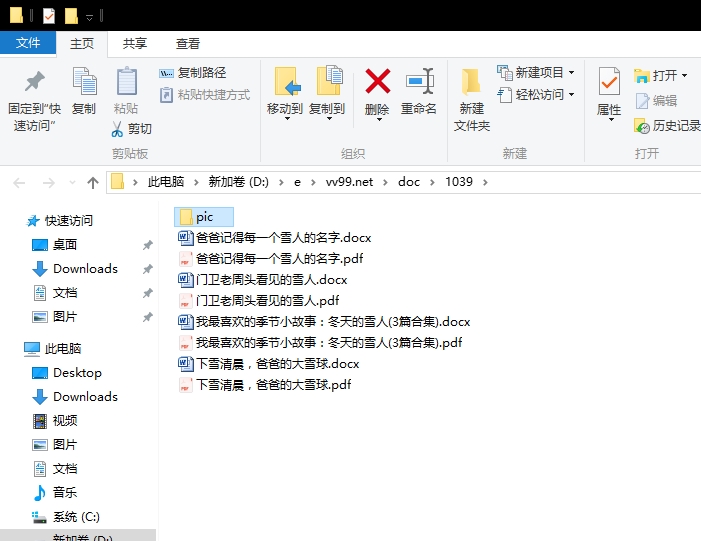Click the 编辑 (Edit) ribbon button
This screenshot has width=701, height=541.
pyautogui.click(x=656, y=101)
